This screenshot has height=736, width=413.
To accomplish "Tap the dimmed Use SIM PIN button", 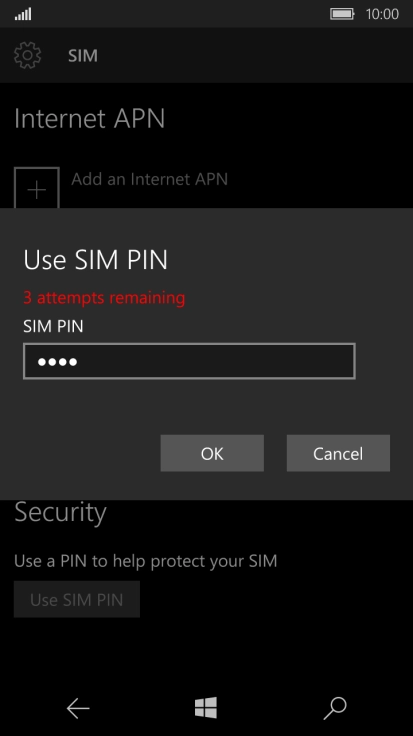I will [x=77, y=599].
